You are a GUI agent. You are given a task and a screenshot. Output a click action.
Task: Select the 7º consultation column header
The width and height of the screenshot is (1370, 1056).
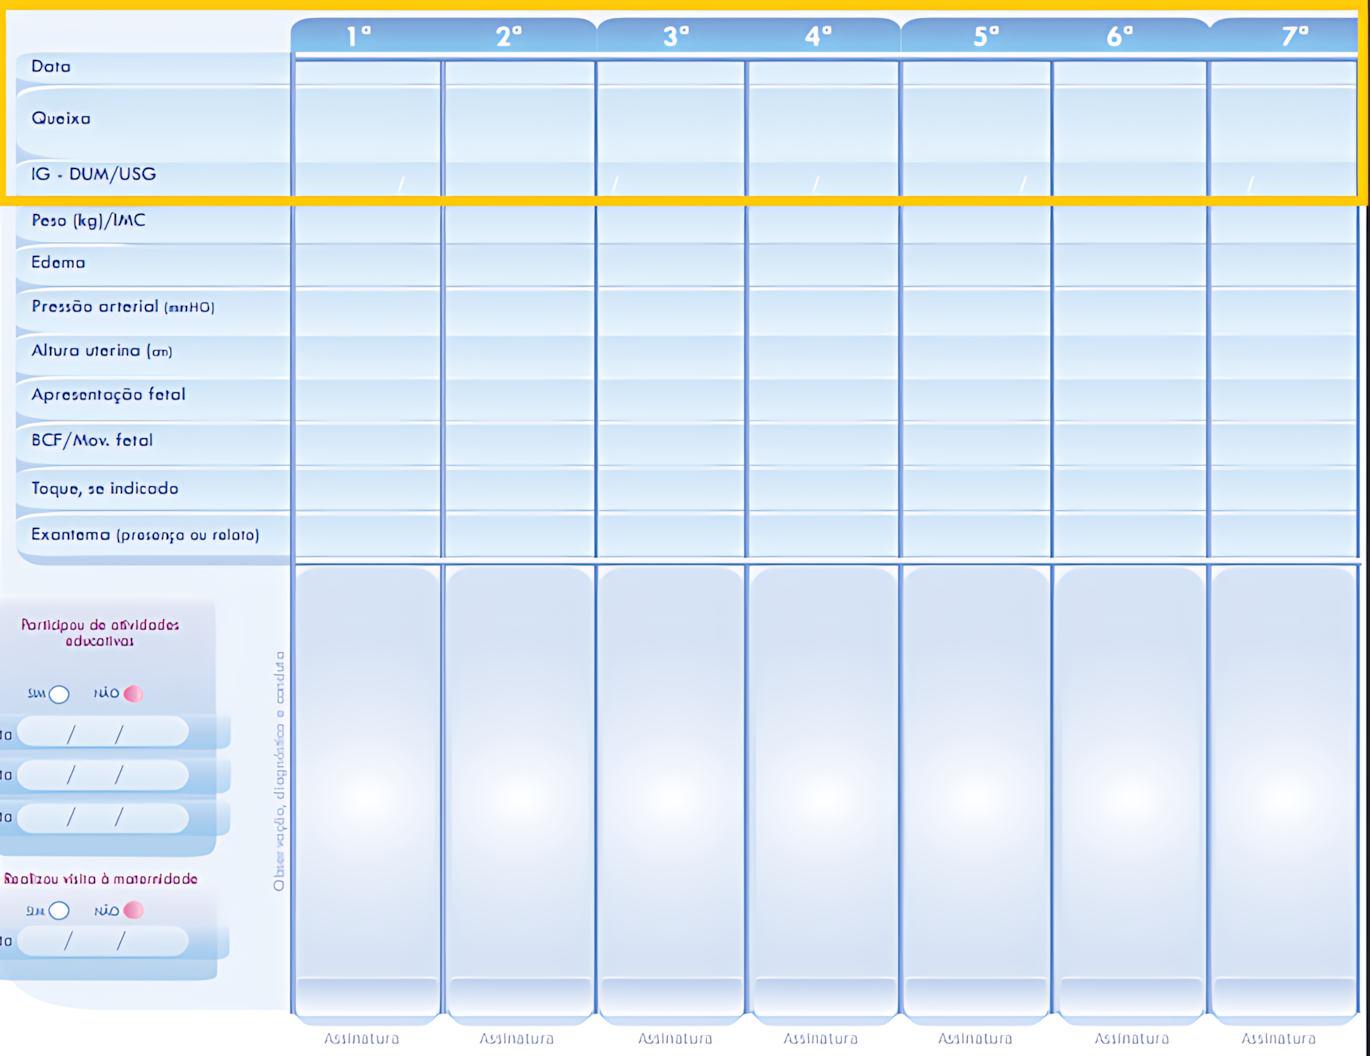[x=1294, y=36]
